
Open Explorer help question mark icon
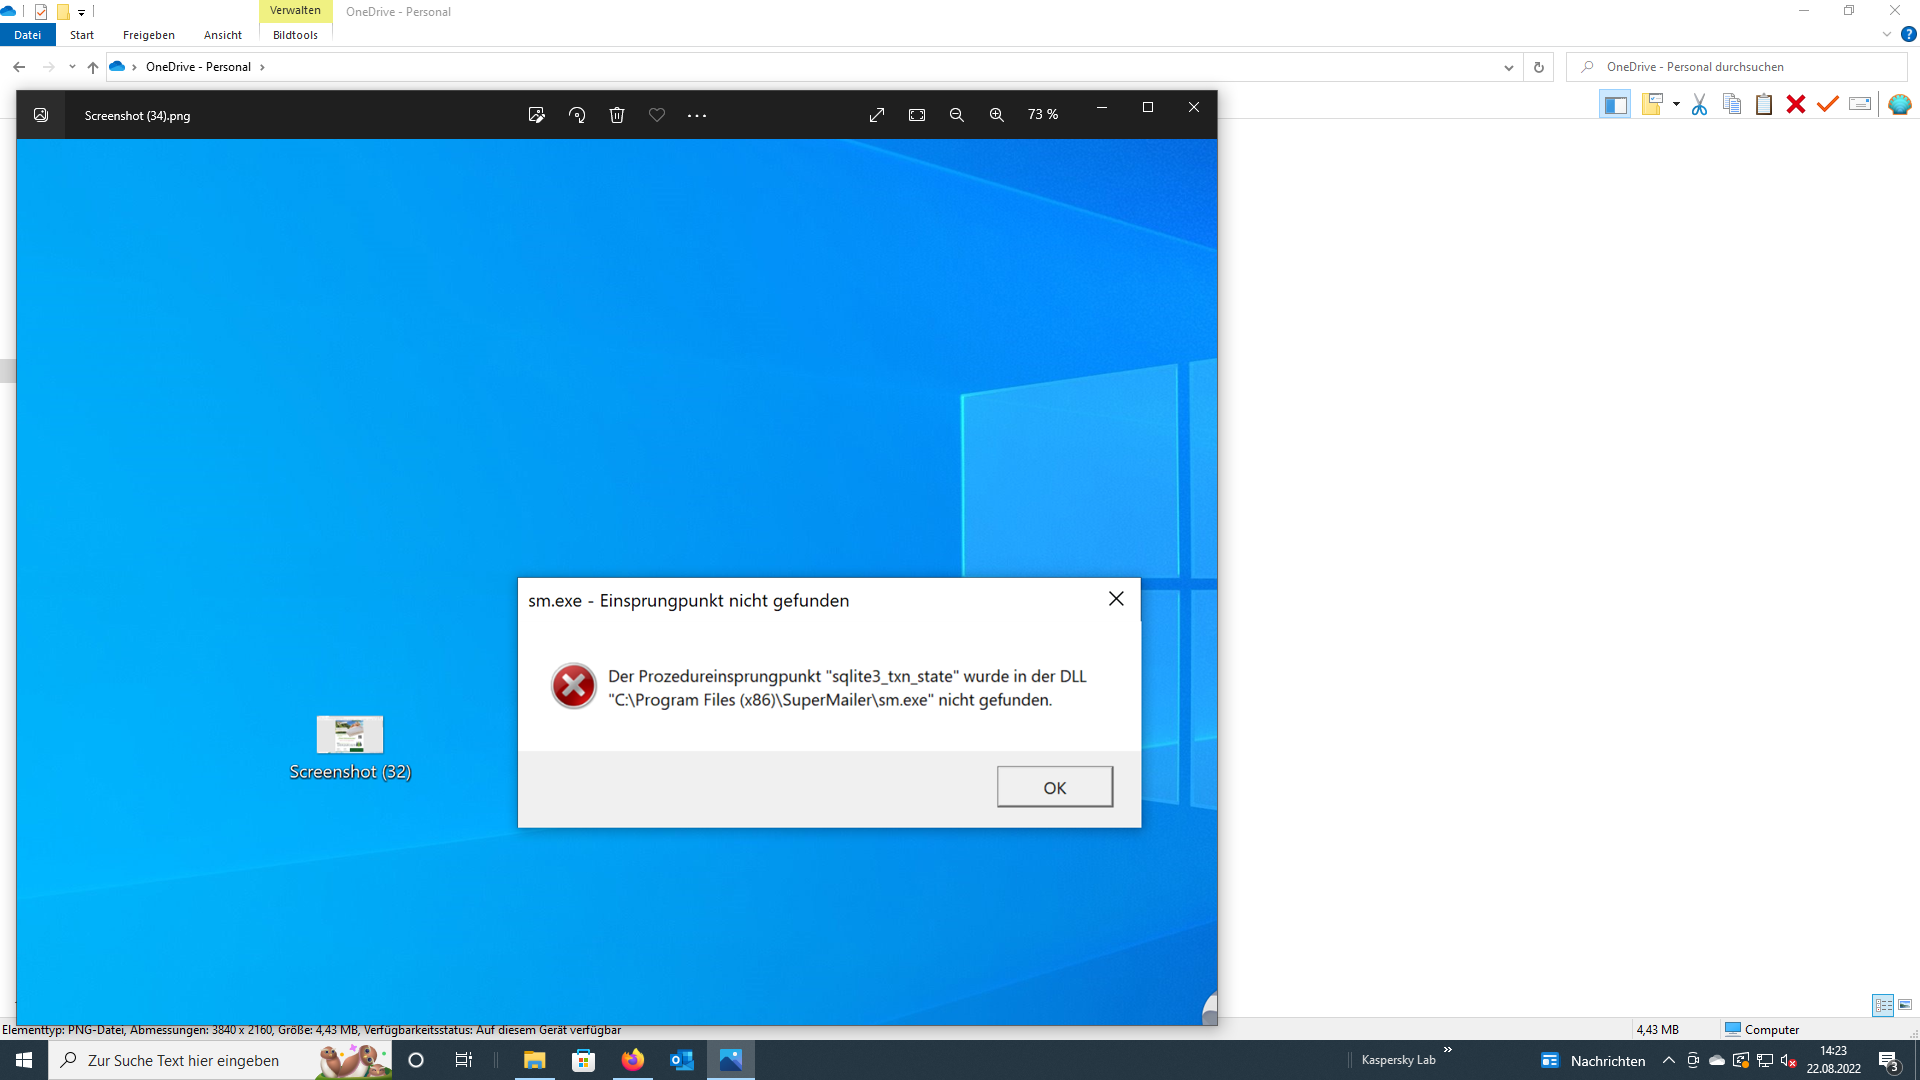coord(1908,34)
